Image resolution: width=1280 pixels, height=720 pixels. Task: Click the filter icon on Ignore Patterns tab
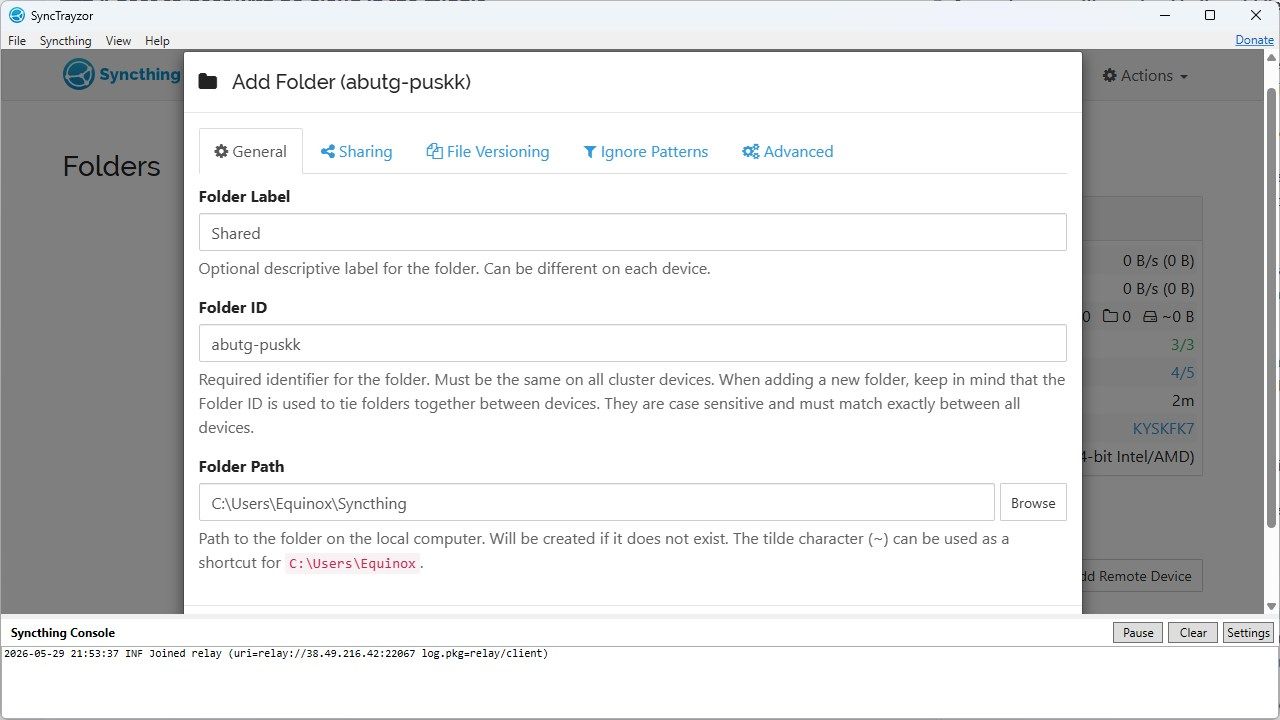tap(590, 152)
